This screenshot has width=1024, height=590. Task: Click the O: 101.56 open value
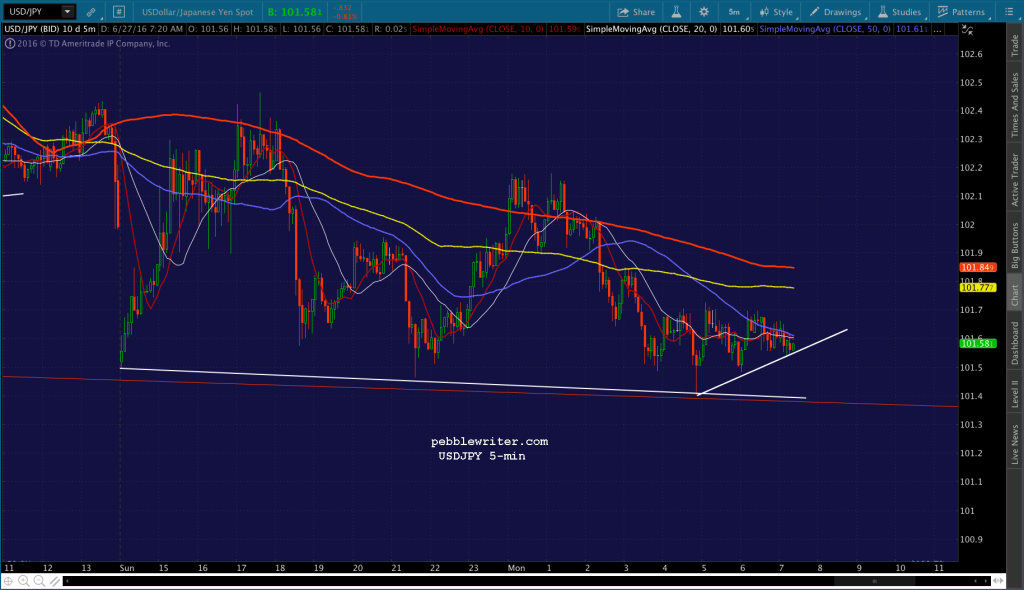tap(208, 29)
